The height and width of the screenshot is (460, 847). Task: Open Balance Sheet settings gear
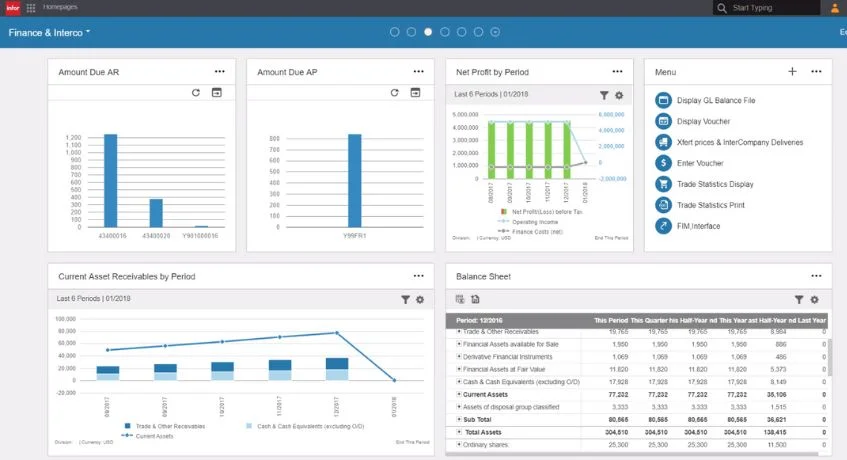tap(814, 300)
